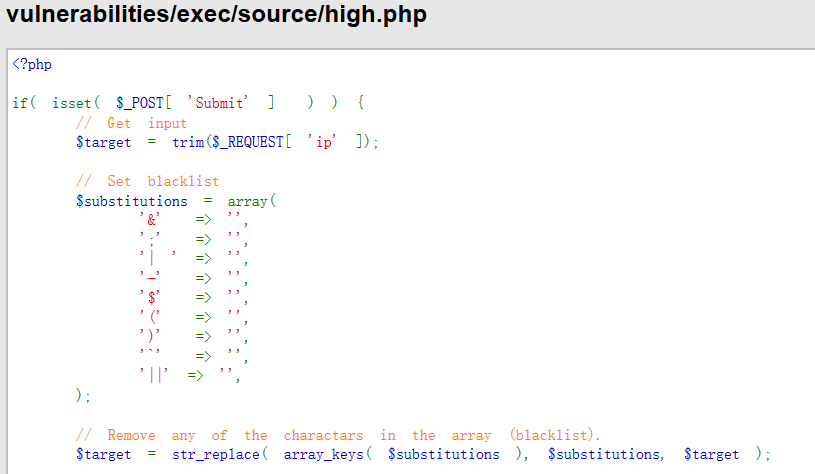The image size is (815, 474).
Task: Click the ';' blacklist entry
Action: click(150, 240)
